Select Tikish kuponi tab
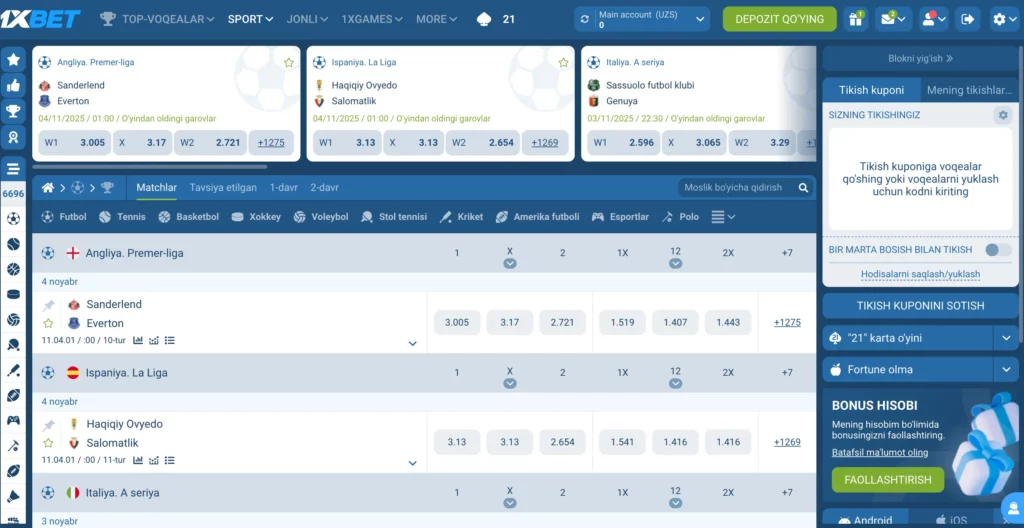 pos(871,90)
